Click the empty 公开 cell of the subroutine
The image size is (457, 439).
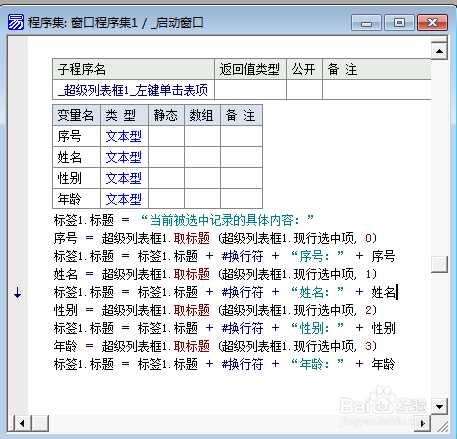pos(304,90)
